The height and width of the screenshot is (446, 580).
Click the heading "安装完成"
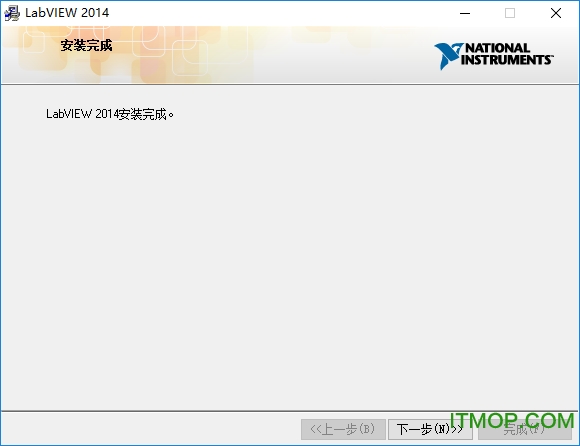(86, 45)
